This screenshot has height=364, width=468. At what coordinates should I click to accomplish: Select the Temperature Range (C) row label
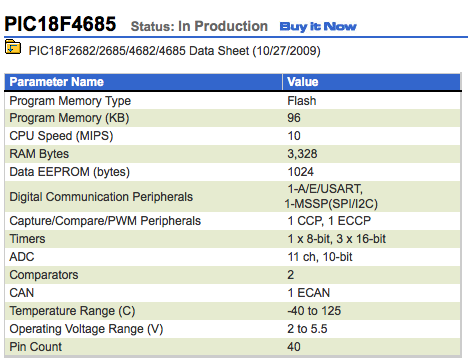coord(72,311)
